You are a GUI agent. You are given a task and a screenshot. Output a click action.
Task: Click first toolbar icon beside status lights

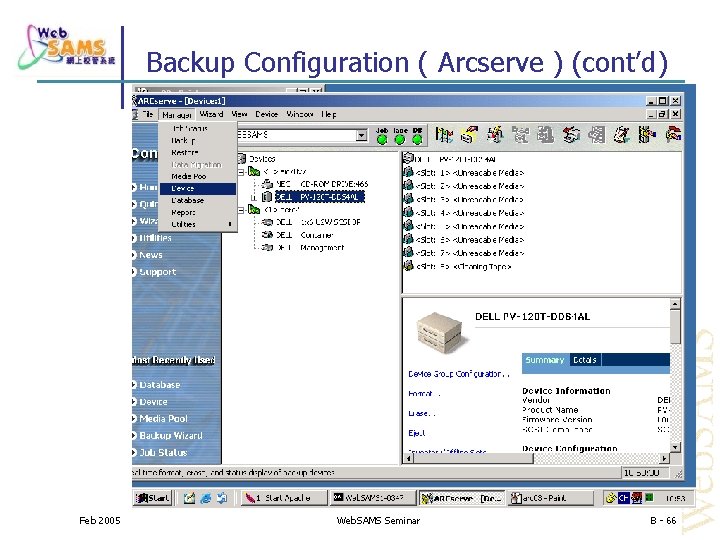(444, 135)
